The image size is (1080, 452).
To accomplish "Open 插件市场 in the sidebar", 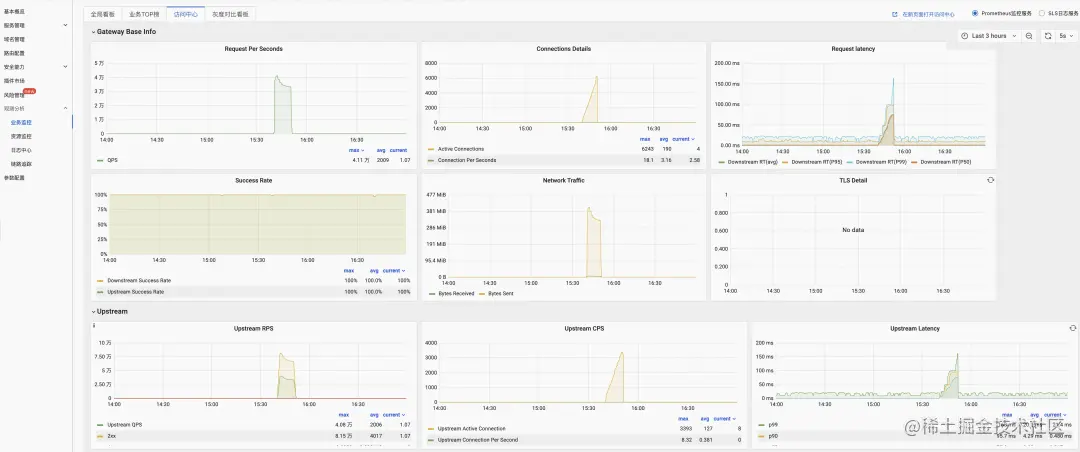I will 14,81.
